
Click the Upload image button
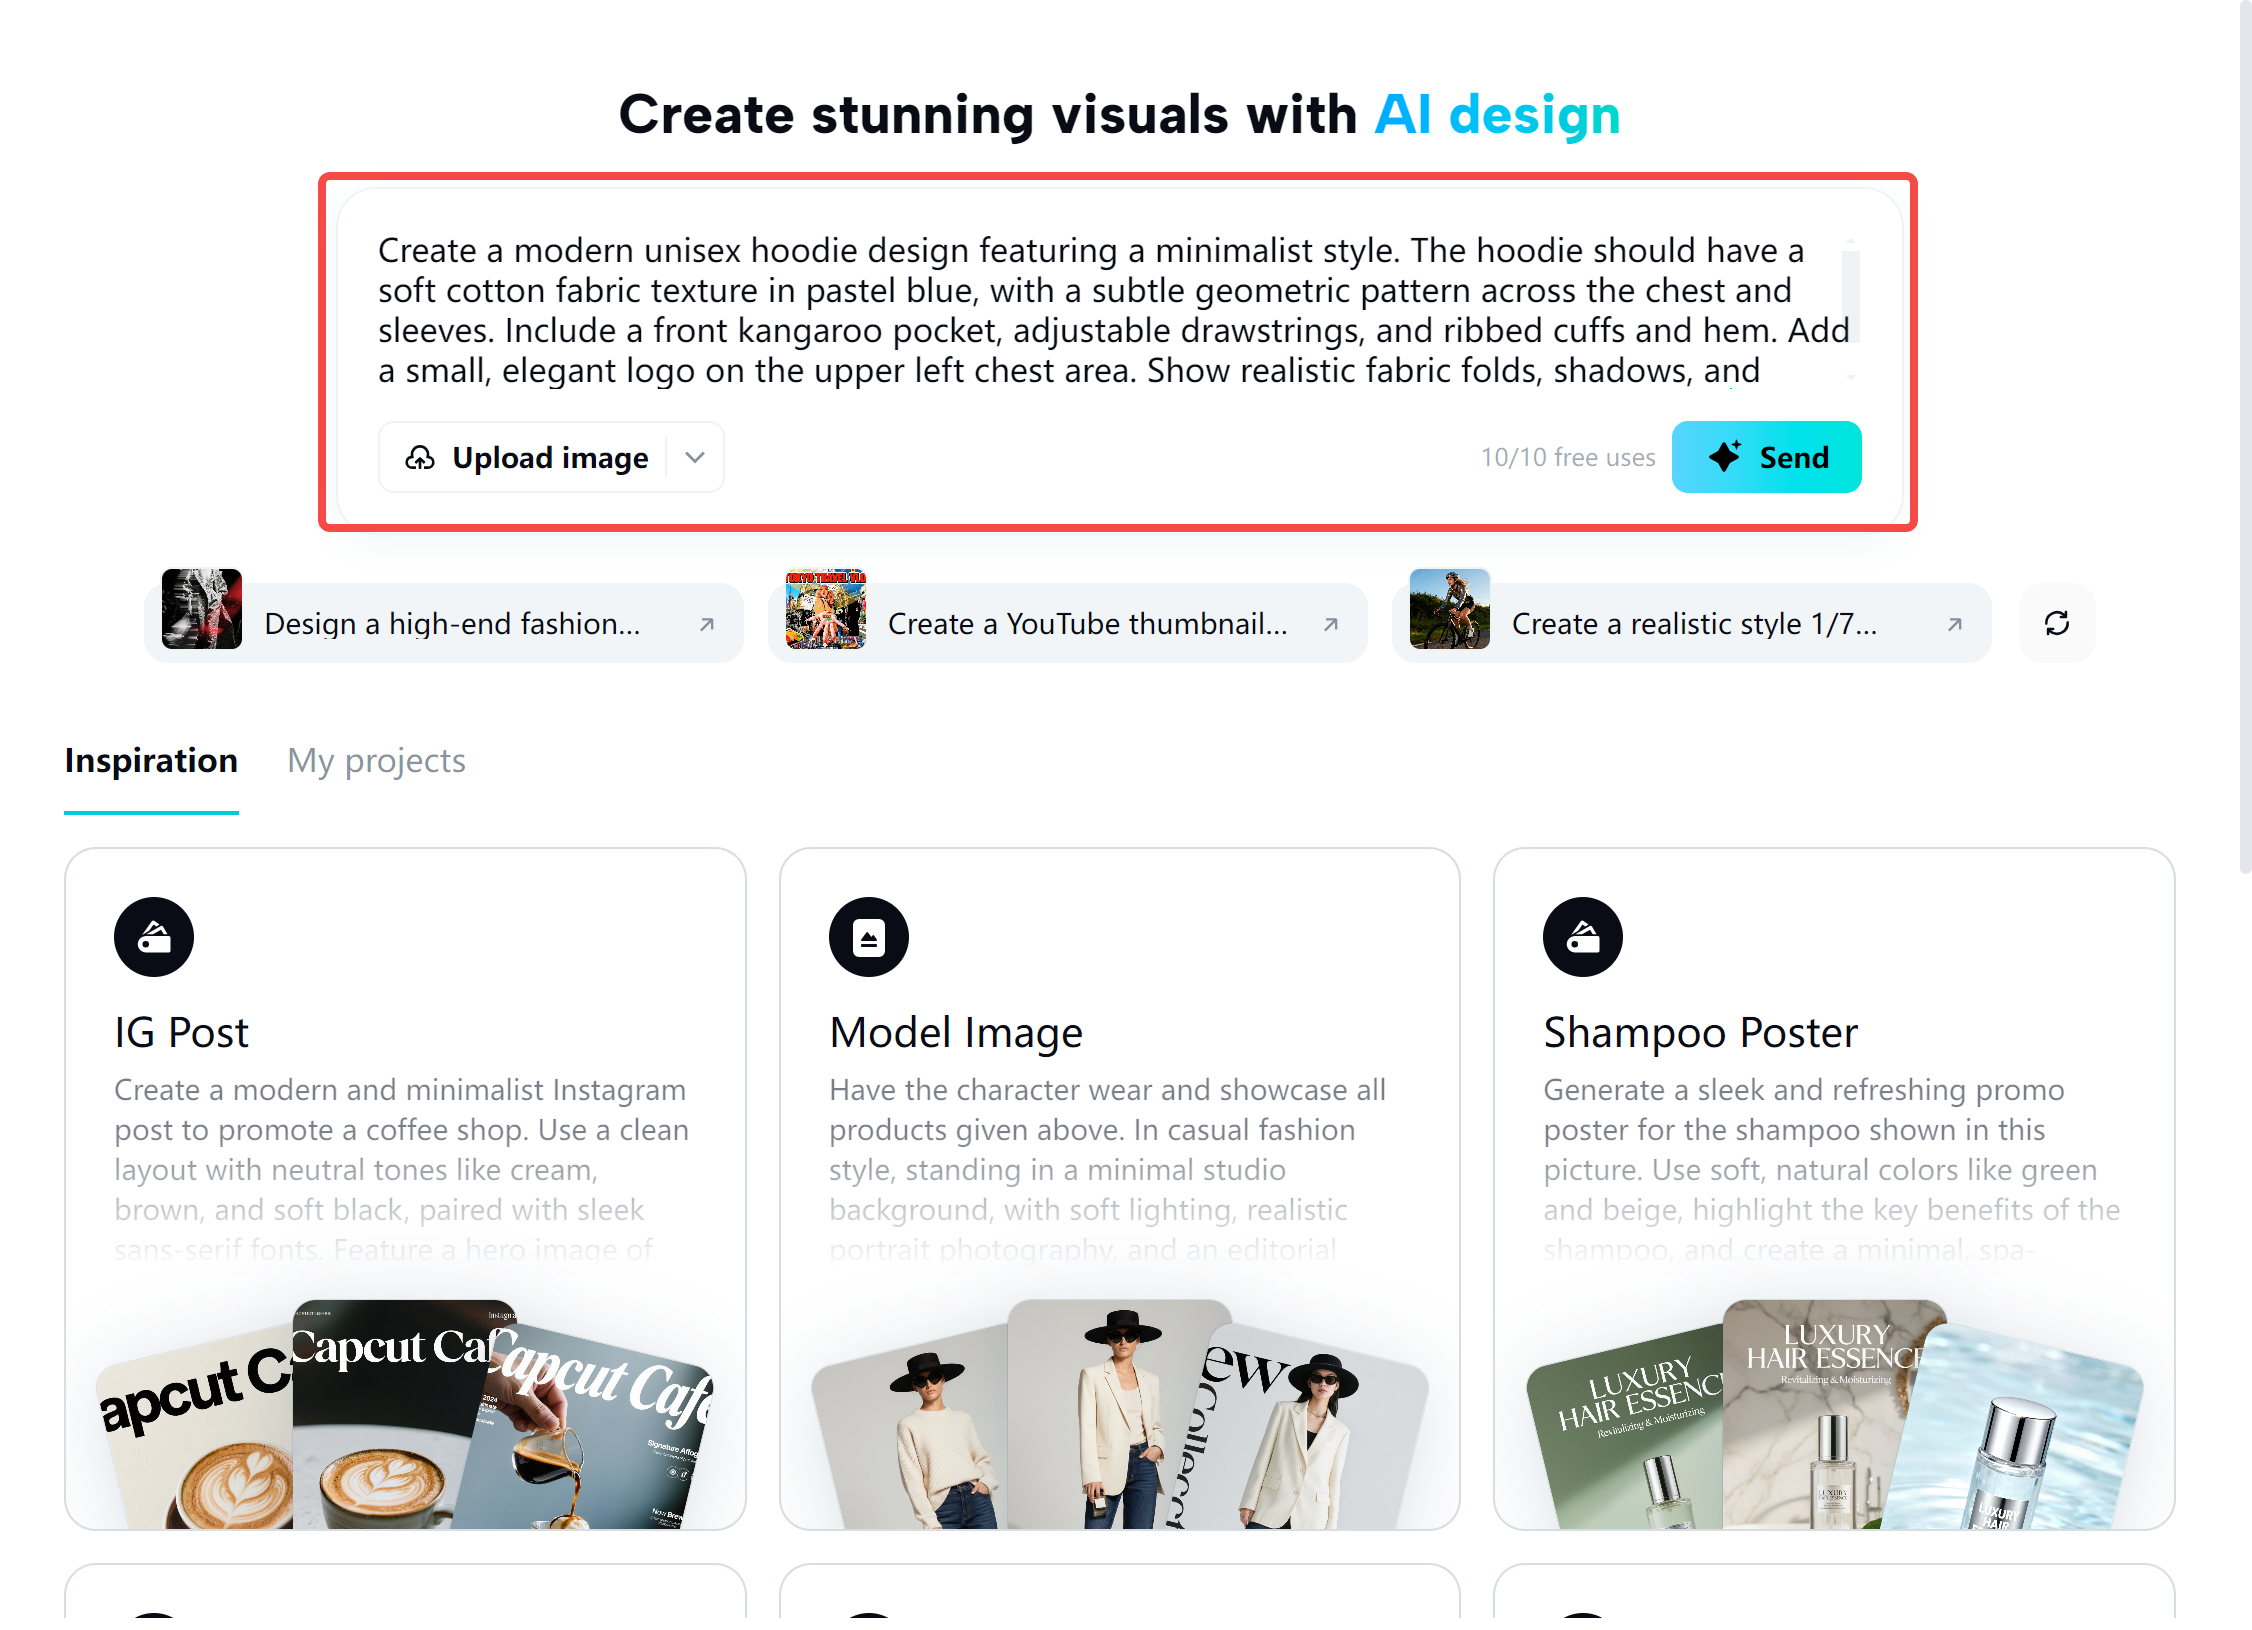(x=530, y=457)
